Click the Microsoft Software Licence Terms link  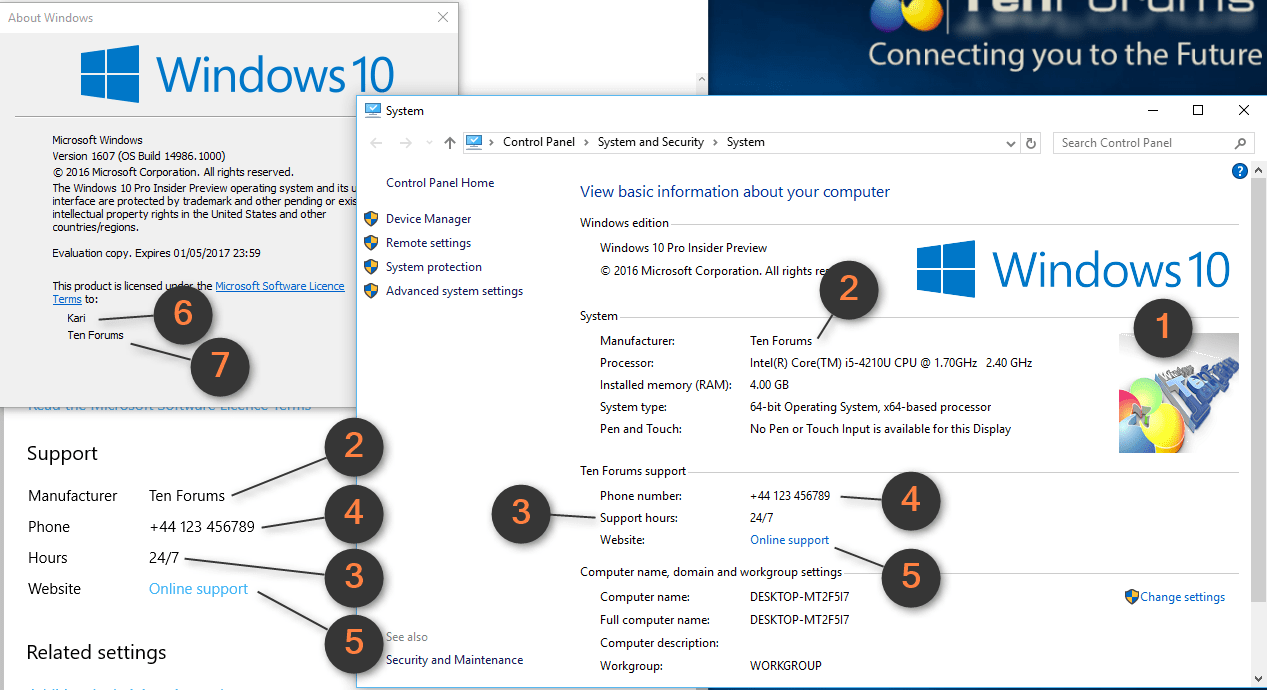click(x=280, y=285)
